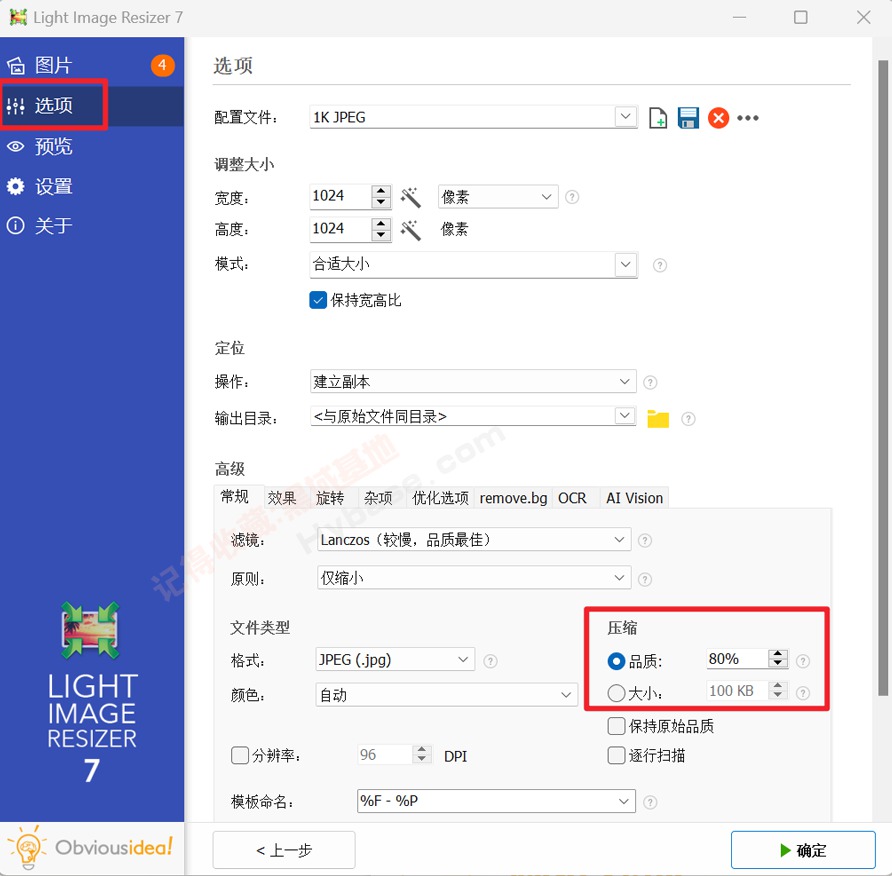Delete the current profile with the red X icon
This screenshot has height=876, width=892.
[x=718, y=117]
